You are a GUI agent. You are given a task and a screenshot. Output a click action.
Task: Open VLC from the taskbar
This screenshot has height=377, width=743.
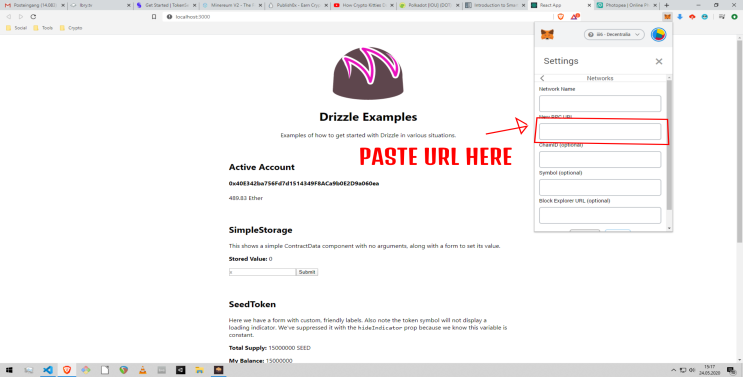143,370
